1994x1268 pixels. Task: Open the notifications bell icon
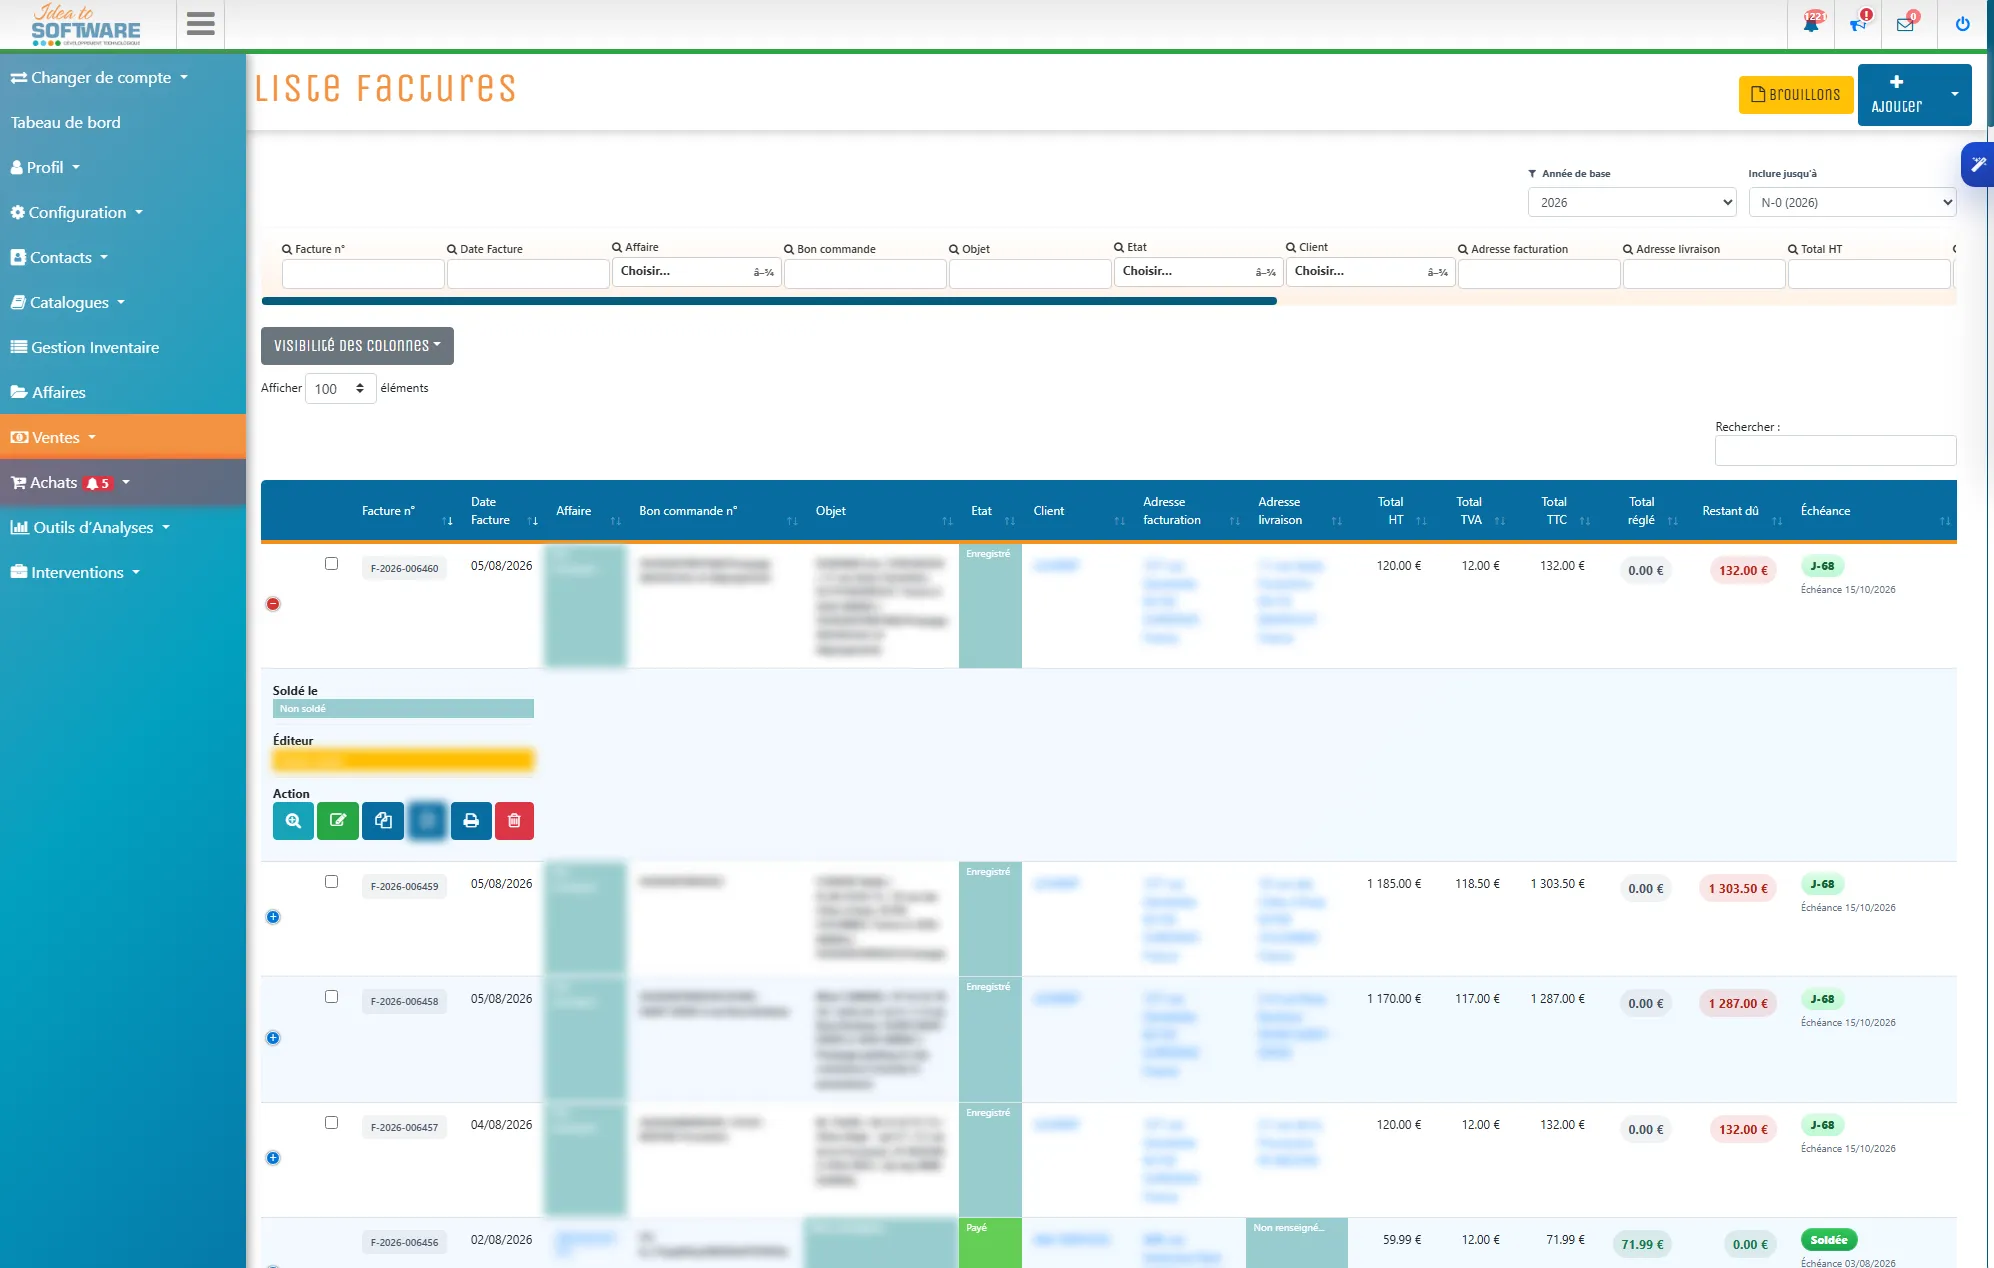coord(1811,24)
